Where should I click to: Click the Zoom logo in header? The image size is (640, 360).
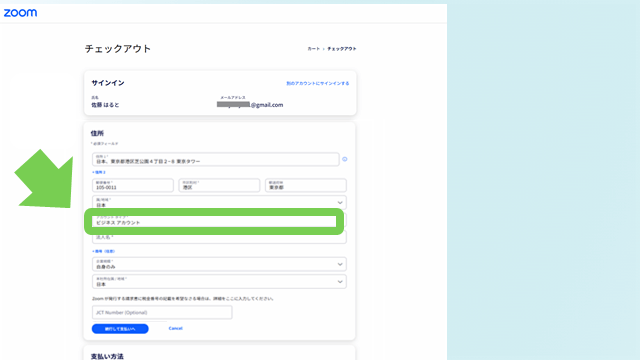pyautogui.click(x=20, y=13)
